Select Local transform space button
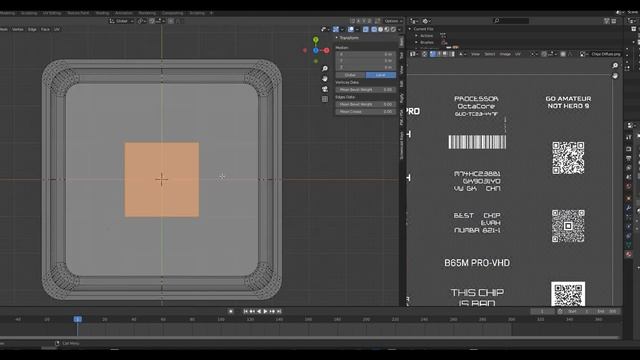The height and width of the screenshot is (360, 640). pyautogui.click(x=381, y=75)
